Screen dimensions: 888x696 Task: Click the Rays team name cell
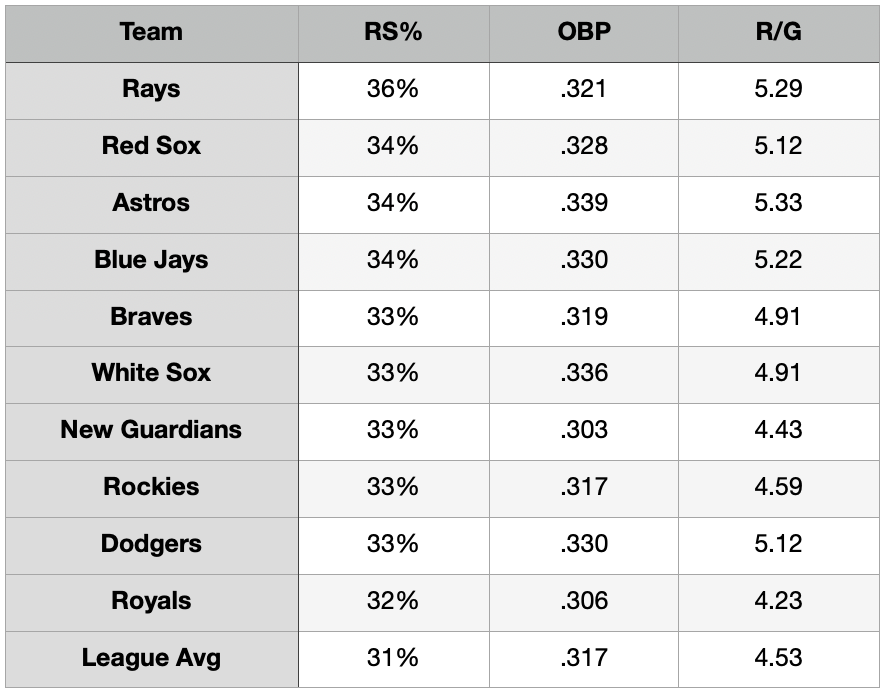point(151,89)
